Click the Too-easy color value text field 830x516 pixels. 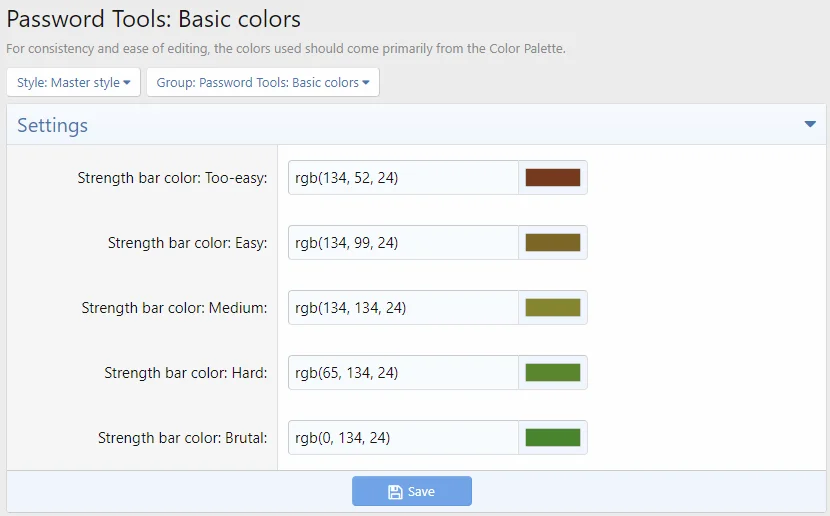(403, 178)
